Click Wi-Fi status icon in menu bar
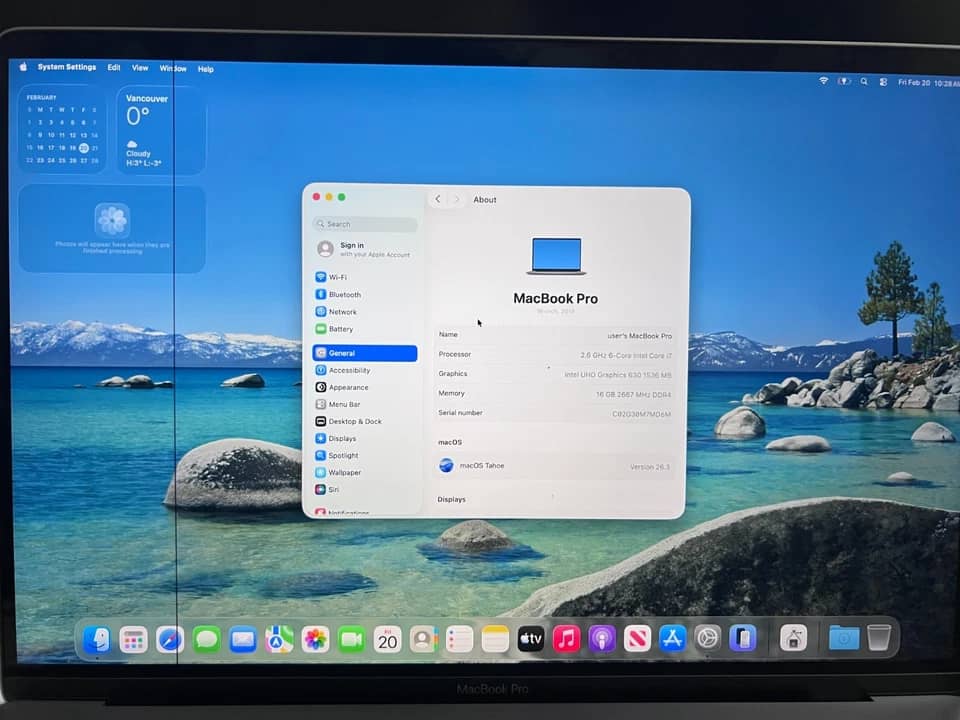 pyautogui.click(x=823, y=81)
